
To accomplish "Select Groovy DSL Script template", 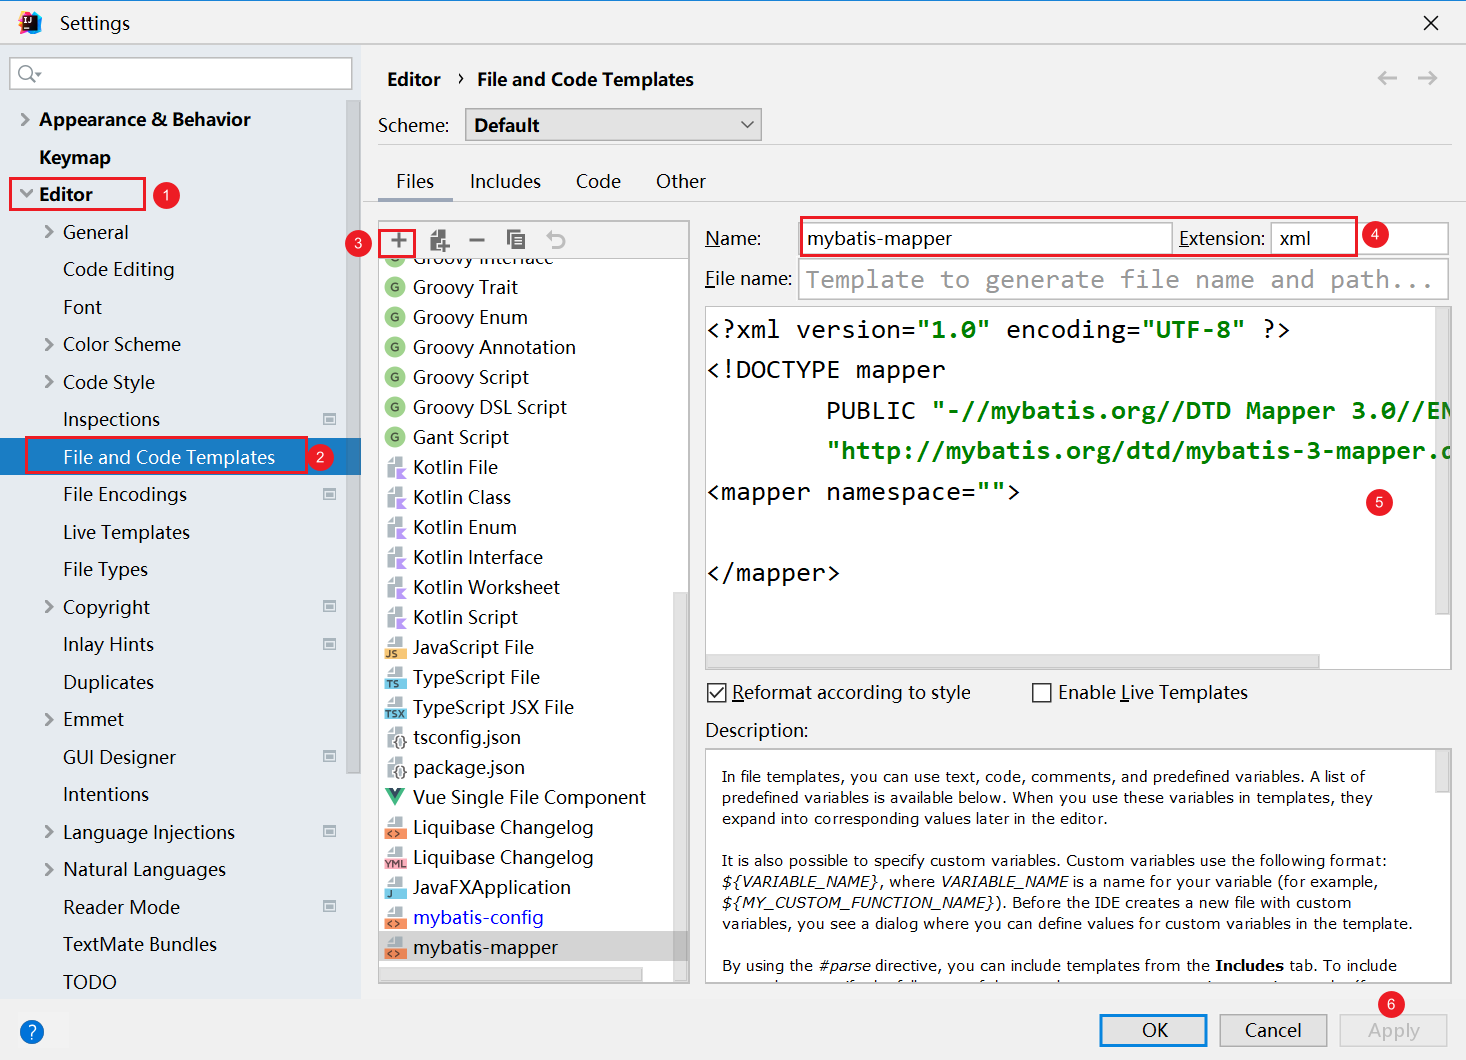I will (x=490, y=407).
